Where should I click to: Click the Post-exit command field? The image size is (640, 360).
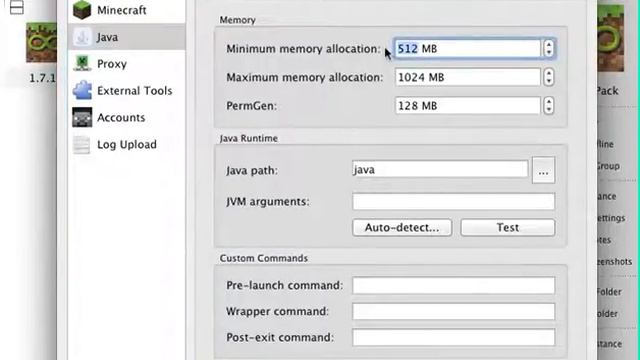[x=453, y=338]
